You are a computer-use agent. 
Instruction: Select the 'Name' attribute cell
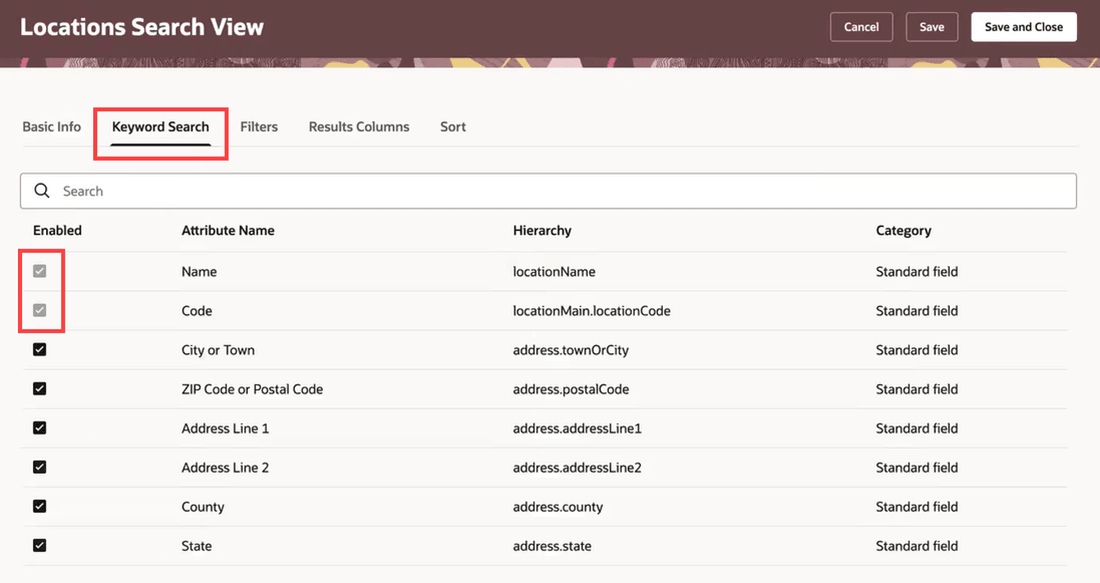coord(199,272)
